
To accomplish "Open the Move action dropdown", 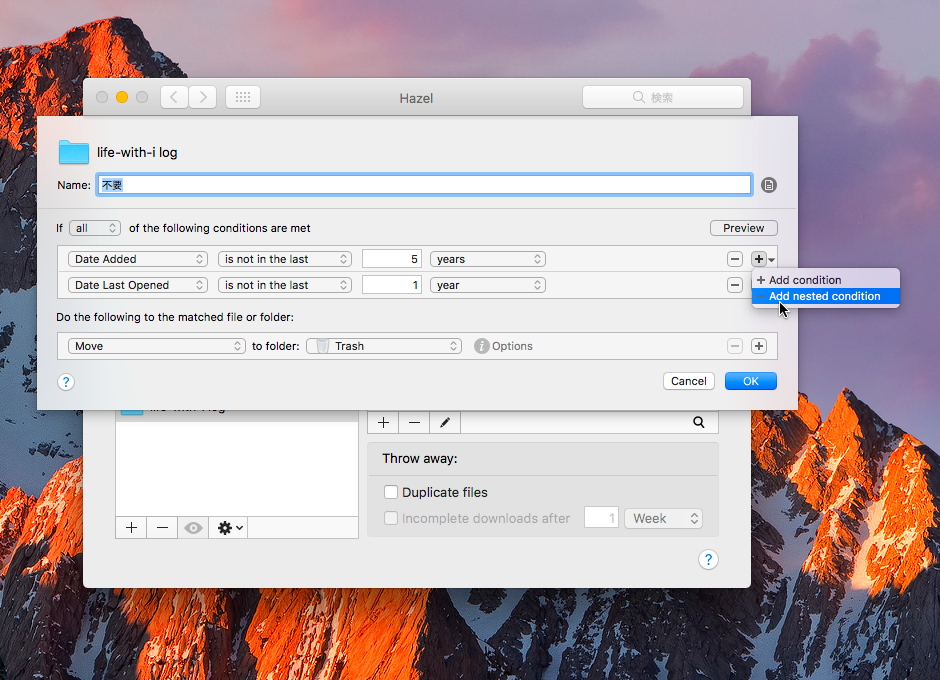I will tap(156, 346).
